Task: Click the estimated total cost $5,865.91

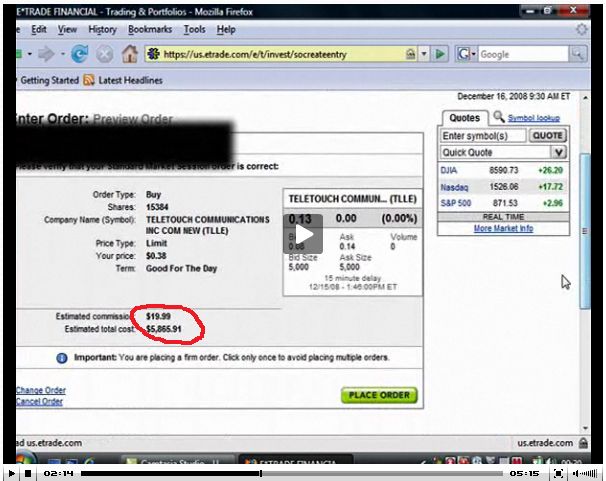Action: coord(164,329)
